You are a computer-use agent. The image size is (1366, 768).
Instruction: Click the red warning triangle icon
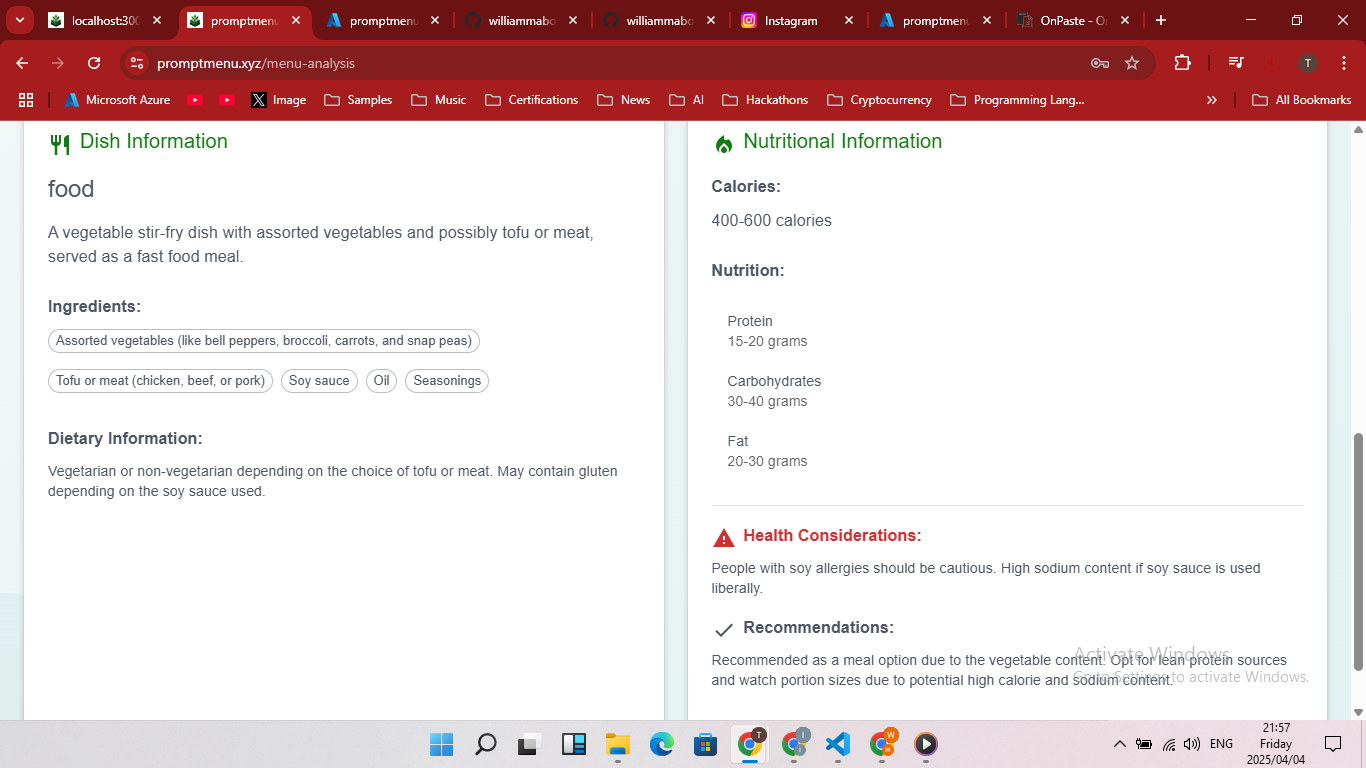723,538
